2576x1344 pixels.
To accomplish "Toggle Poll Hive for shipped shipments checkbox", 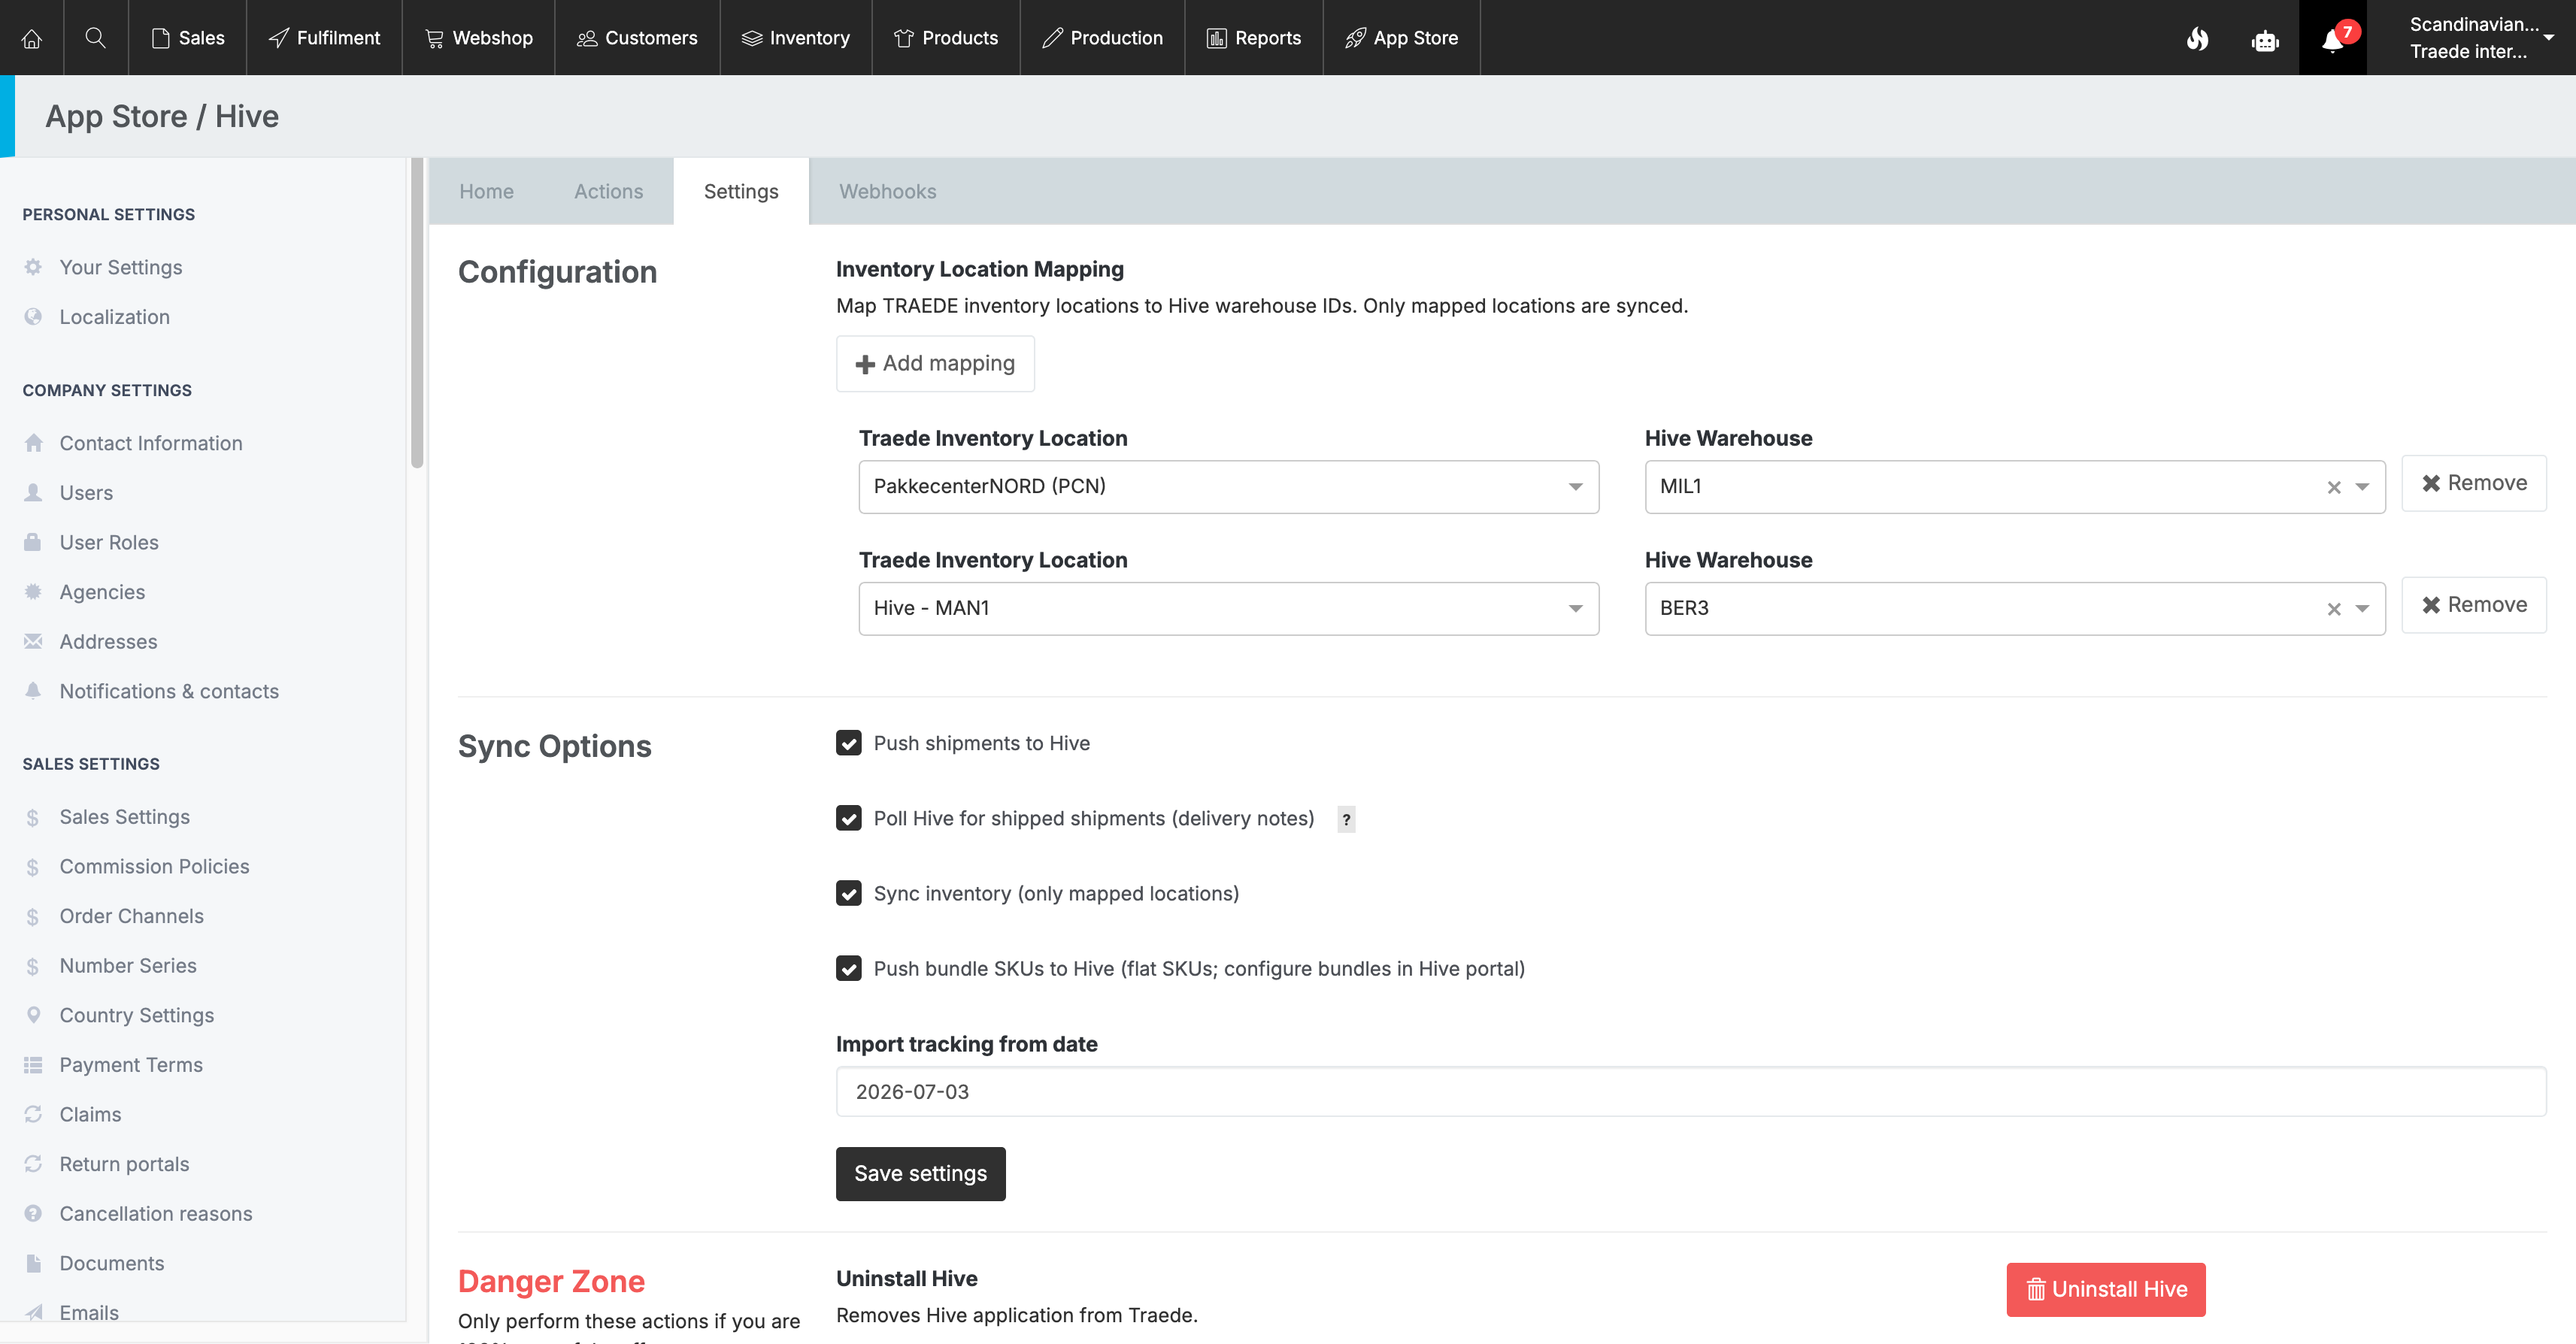I will [x=849, y=818].
